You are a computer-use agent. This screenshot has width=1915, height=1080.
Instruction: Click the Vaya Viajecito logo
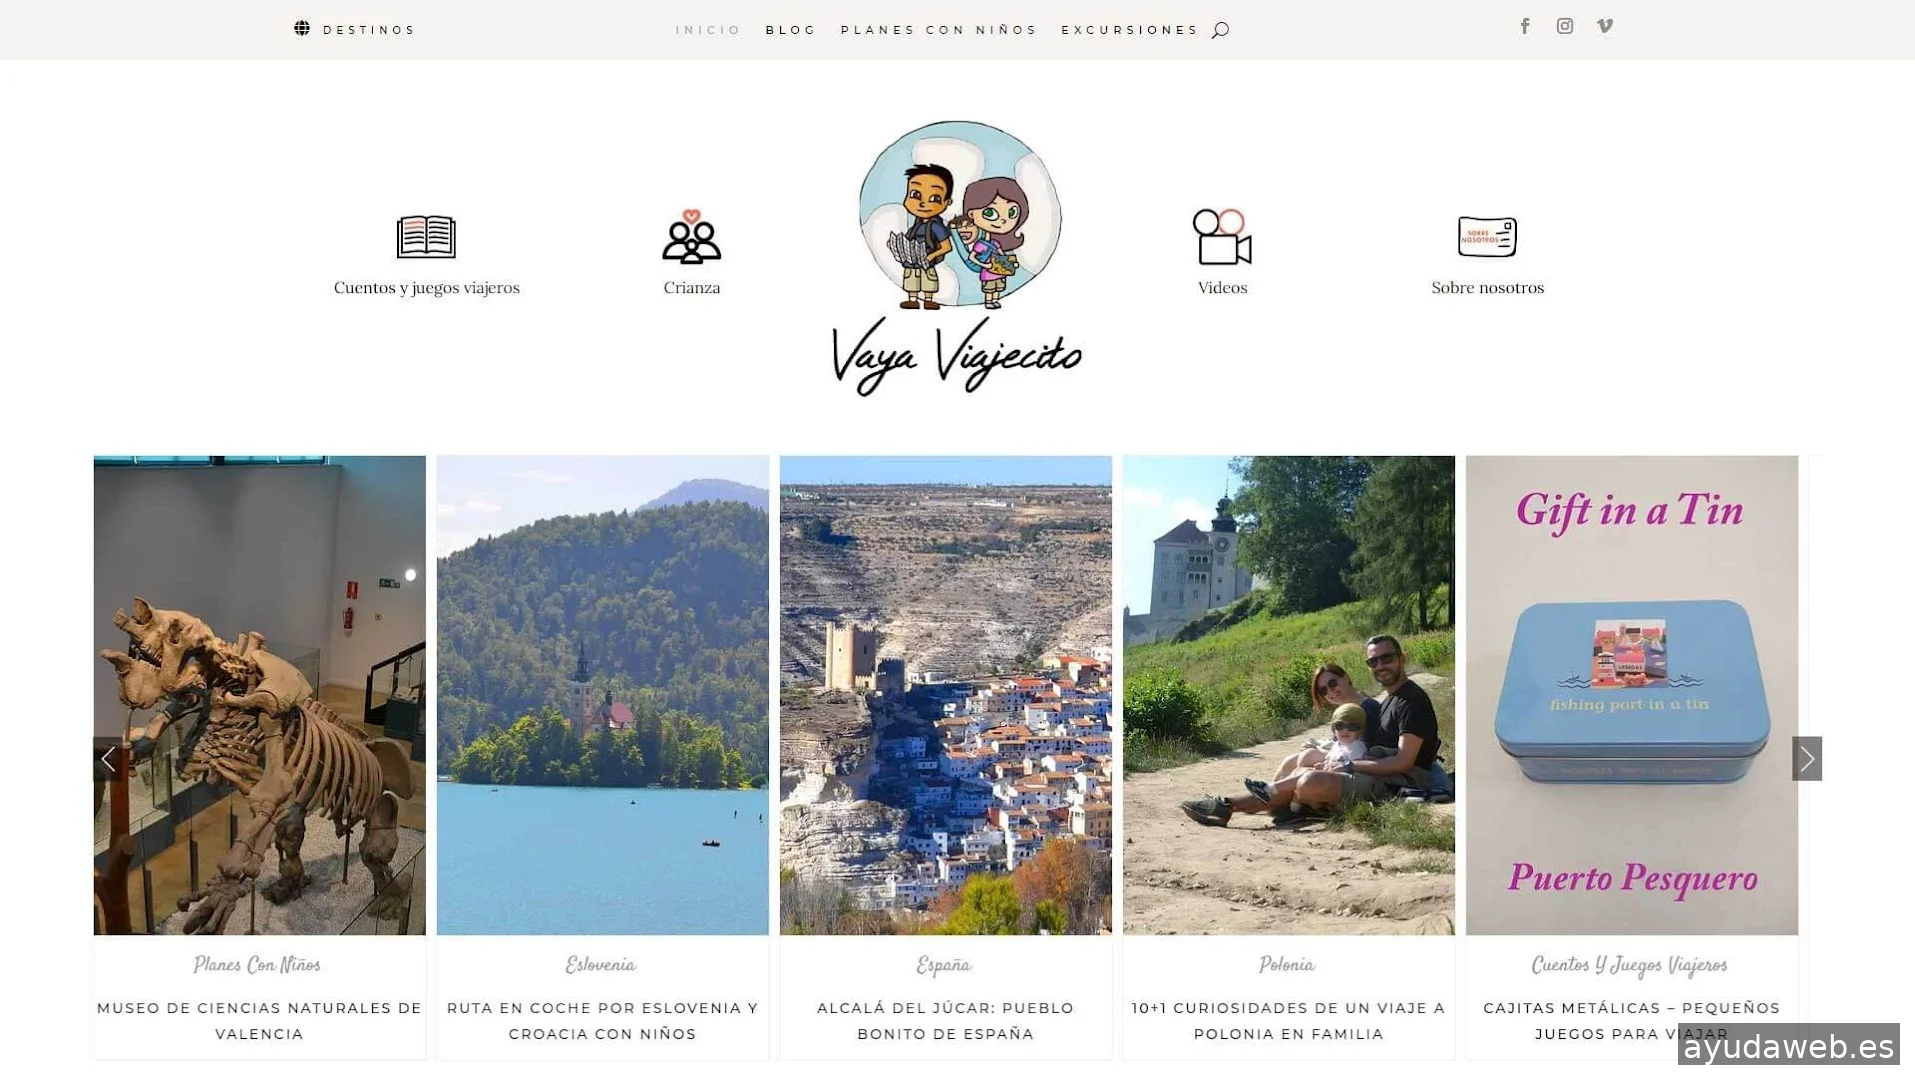957,258
